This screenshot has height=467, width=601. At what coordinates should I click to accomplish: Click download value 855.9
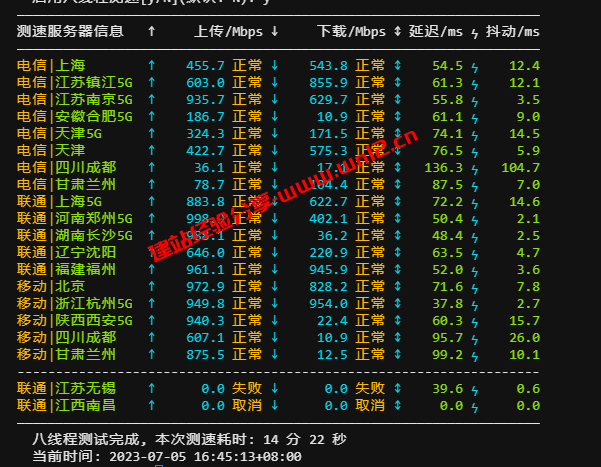pos(328,83)
